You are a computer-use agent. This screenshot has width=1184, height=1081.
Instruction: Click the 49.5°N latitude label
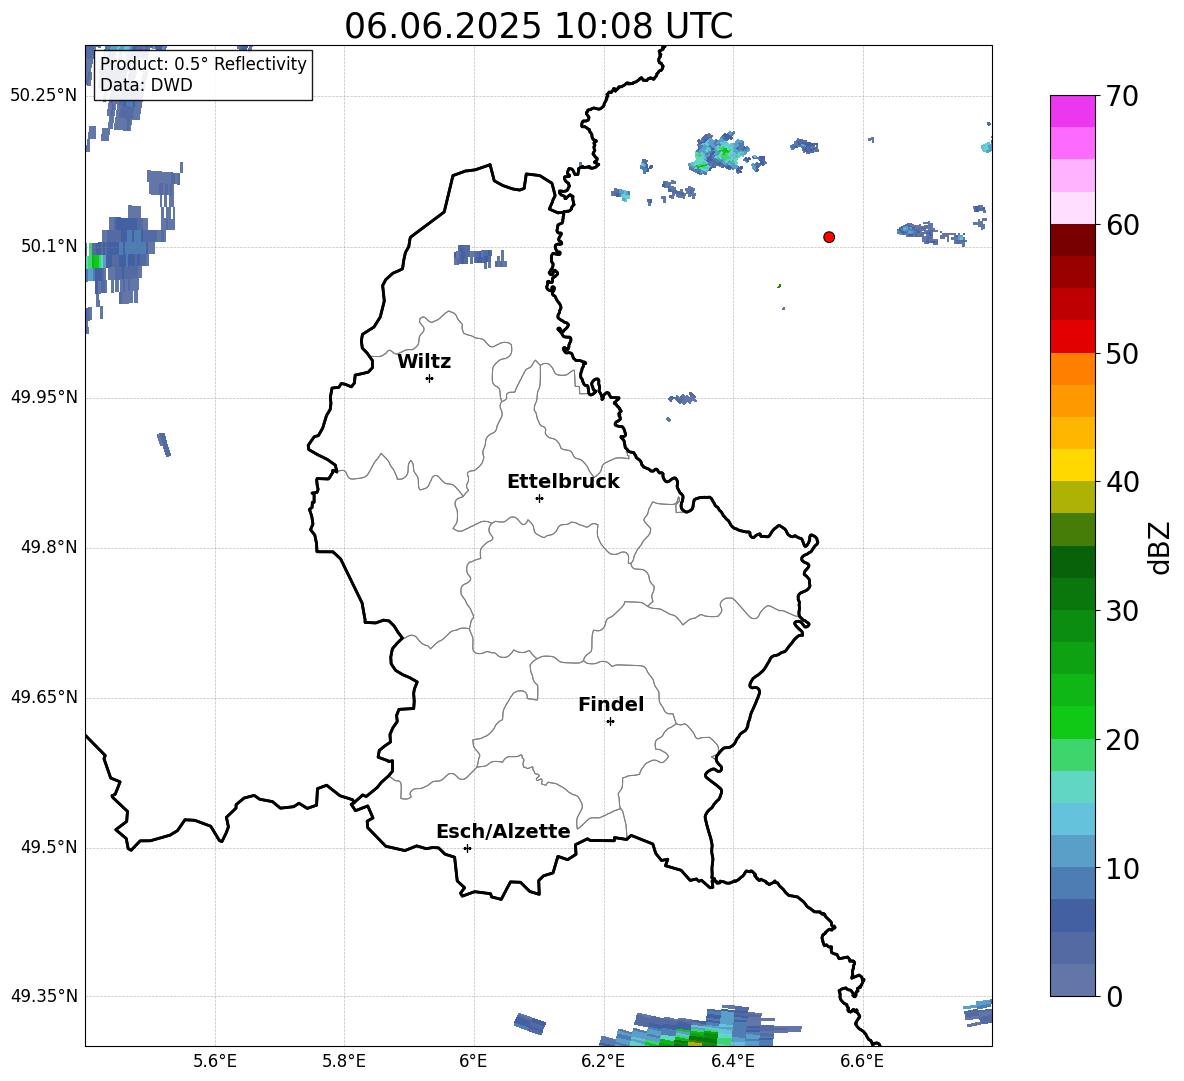49,847
